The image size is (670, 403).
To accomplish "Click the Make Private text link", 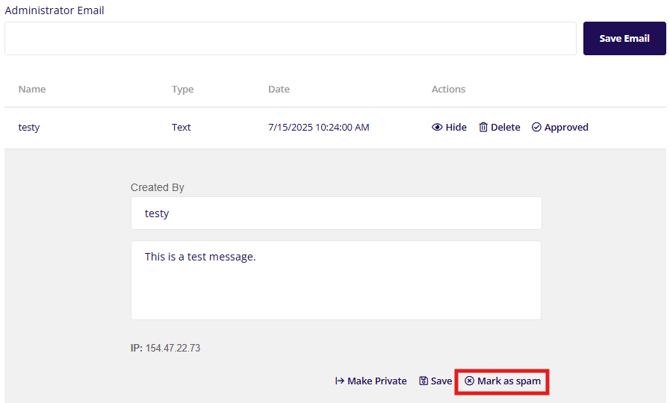I will (x=377, y=381).
